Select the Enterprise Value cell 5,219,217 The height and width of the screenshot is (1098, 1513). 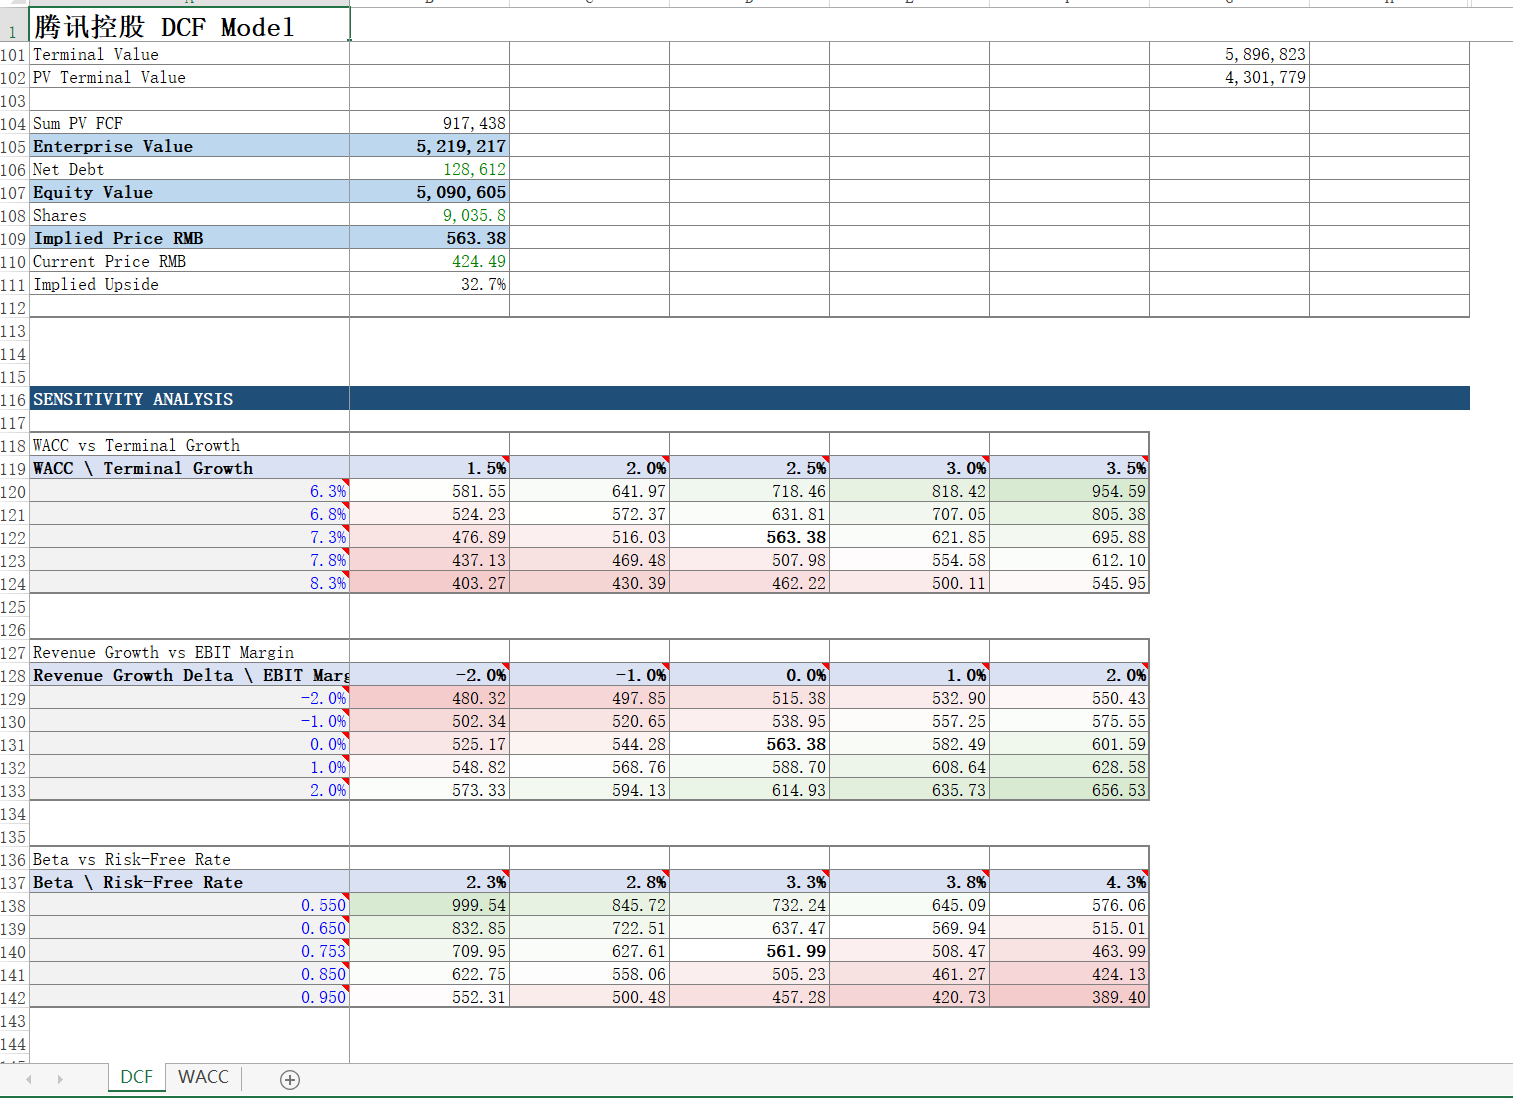(429, 146)
